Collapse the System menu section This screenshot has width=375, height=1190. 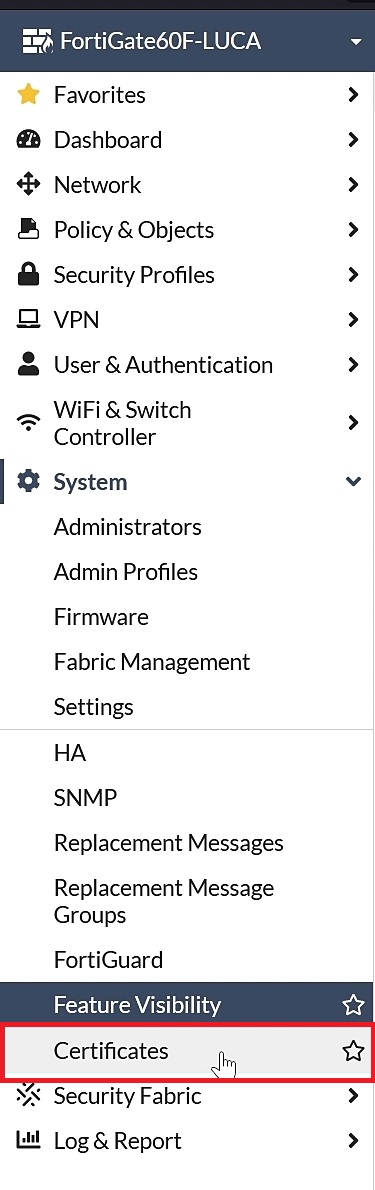353,481
